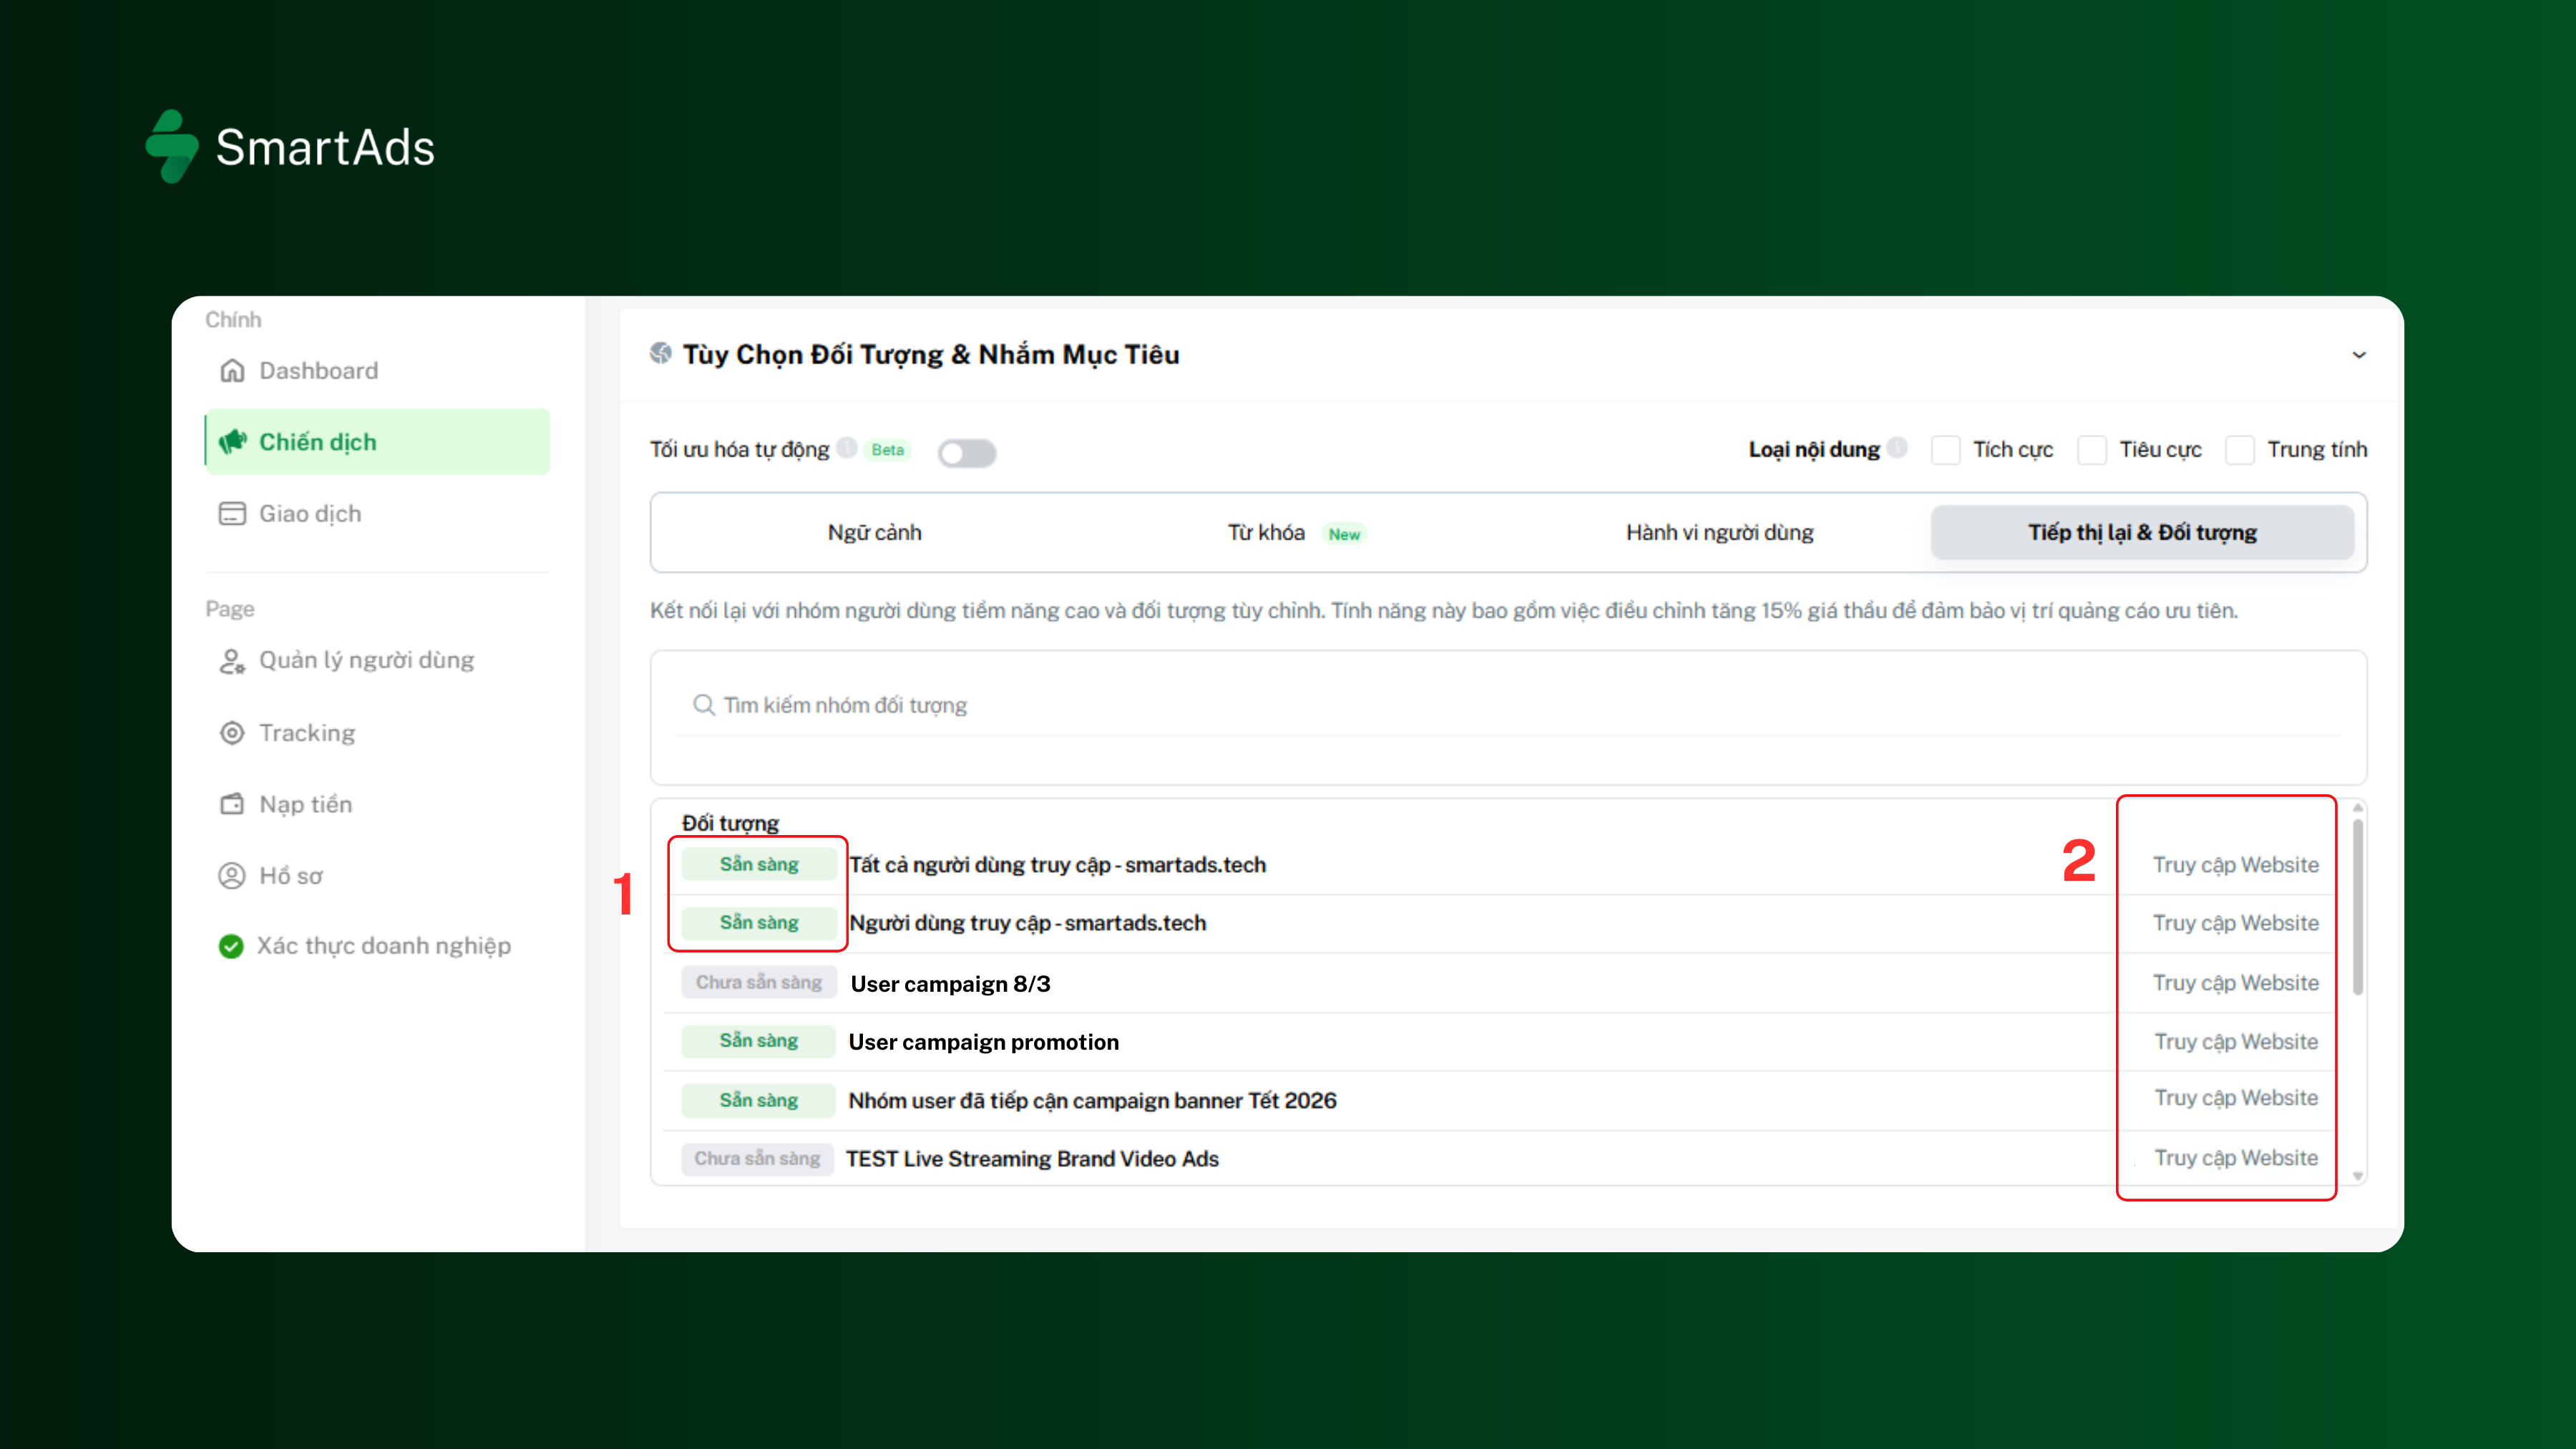Image resolution: width=2576 pixels, height=1449 pixels.
Task: Toggle the Tối ưu hóa tự động switch
Action: tap(967, 453)
